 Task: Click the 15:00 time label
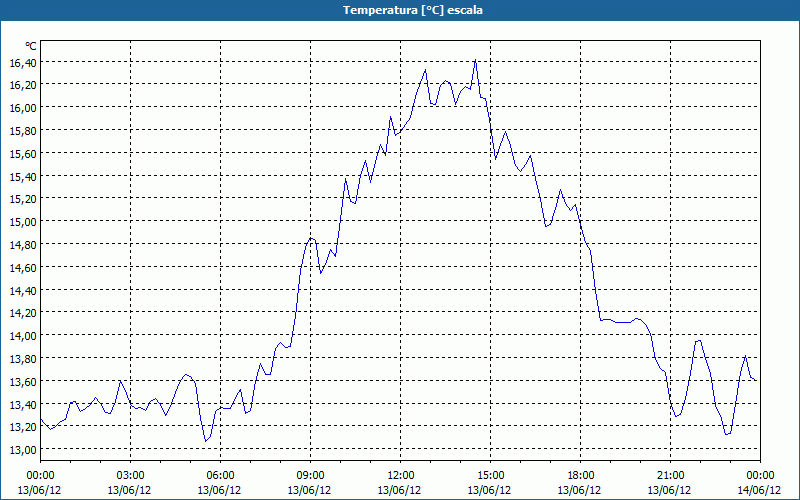490,476
